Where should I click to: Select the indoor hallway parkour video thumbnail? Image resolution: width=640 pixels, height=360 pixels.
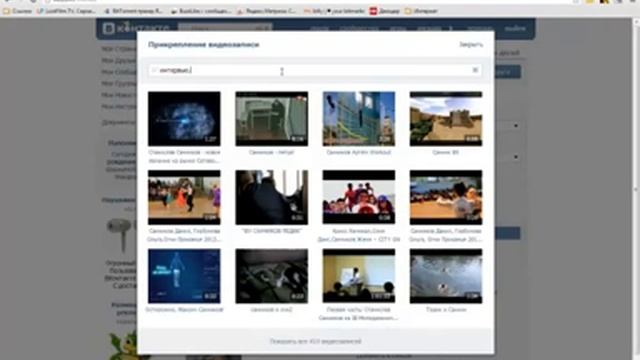tap(271, 119)
